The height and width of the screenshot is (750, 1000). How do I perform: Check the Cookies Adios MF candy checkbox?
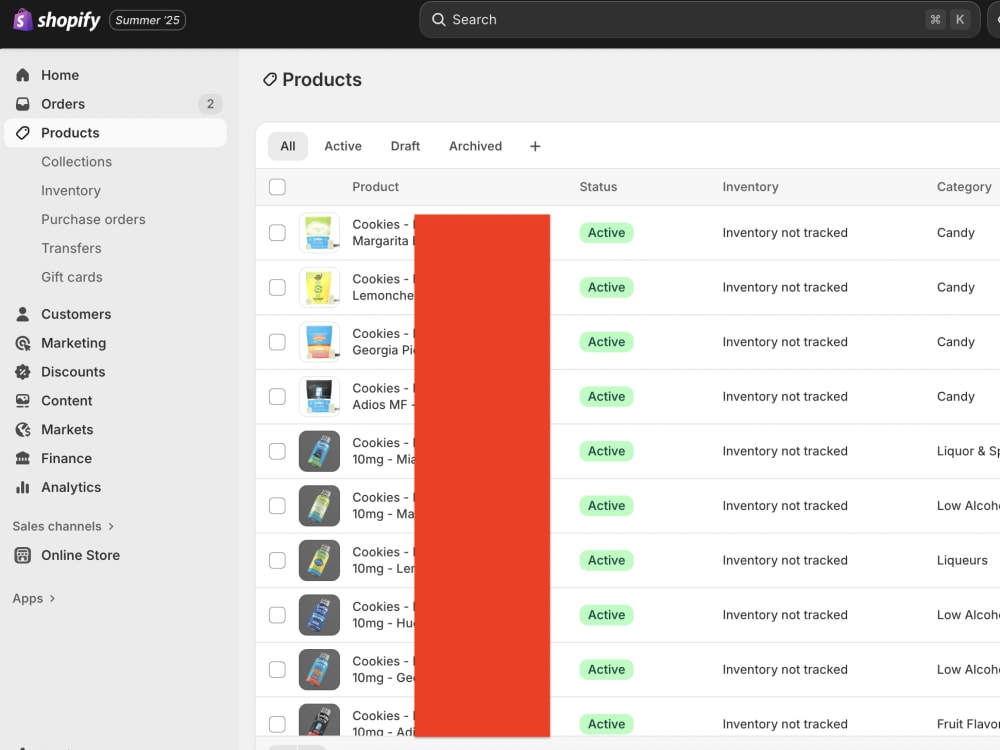[277, 397]
